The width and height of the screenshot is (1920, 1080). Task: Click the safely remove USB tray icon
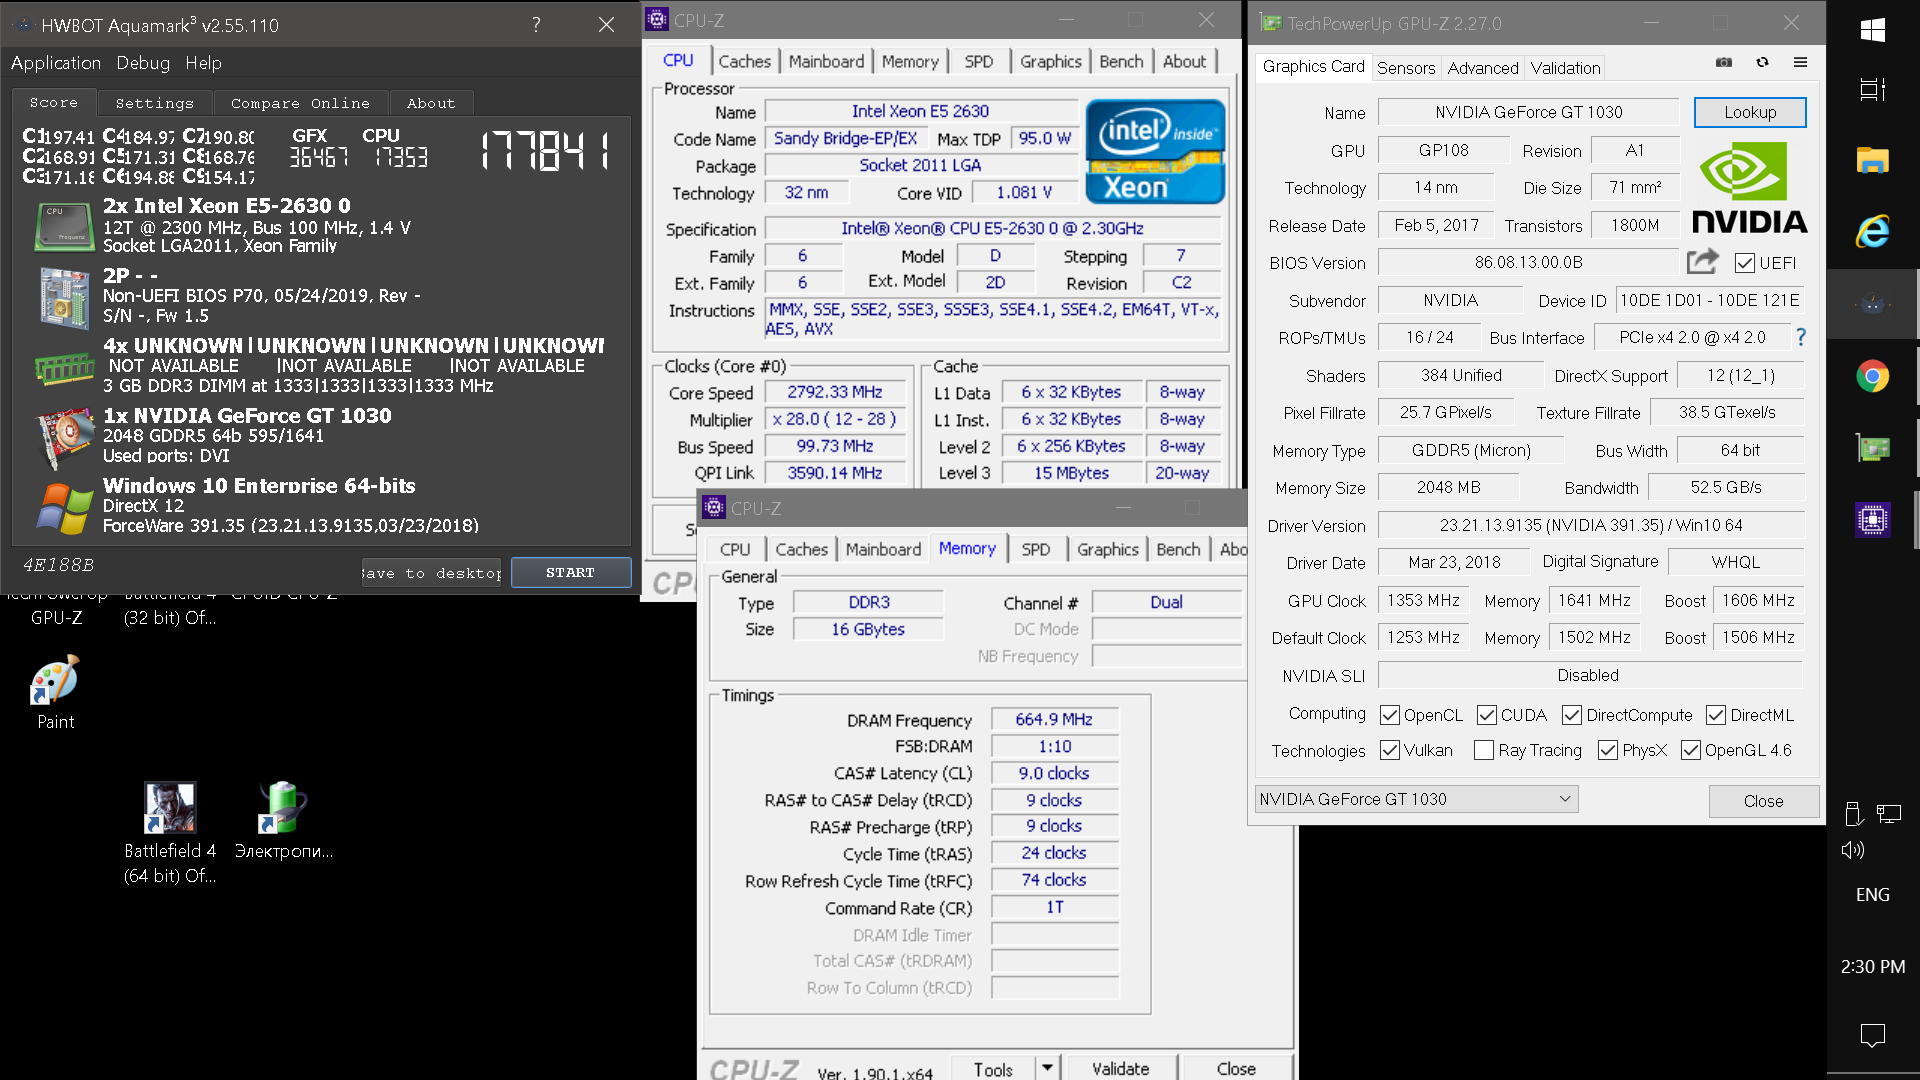pos(1853,814)
